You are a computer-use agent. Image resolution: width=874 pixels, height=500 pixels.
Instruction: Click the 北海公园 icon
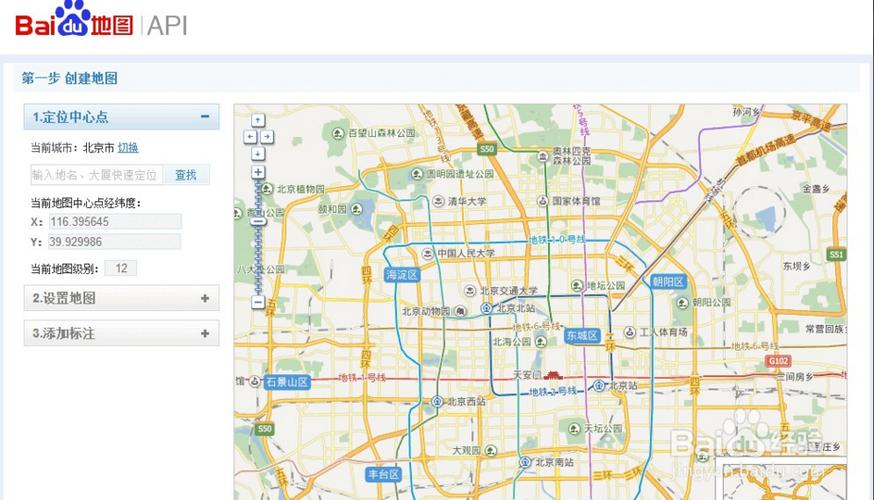point(541,342)
